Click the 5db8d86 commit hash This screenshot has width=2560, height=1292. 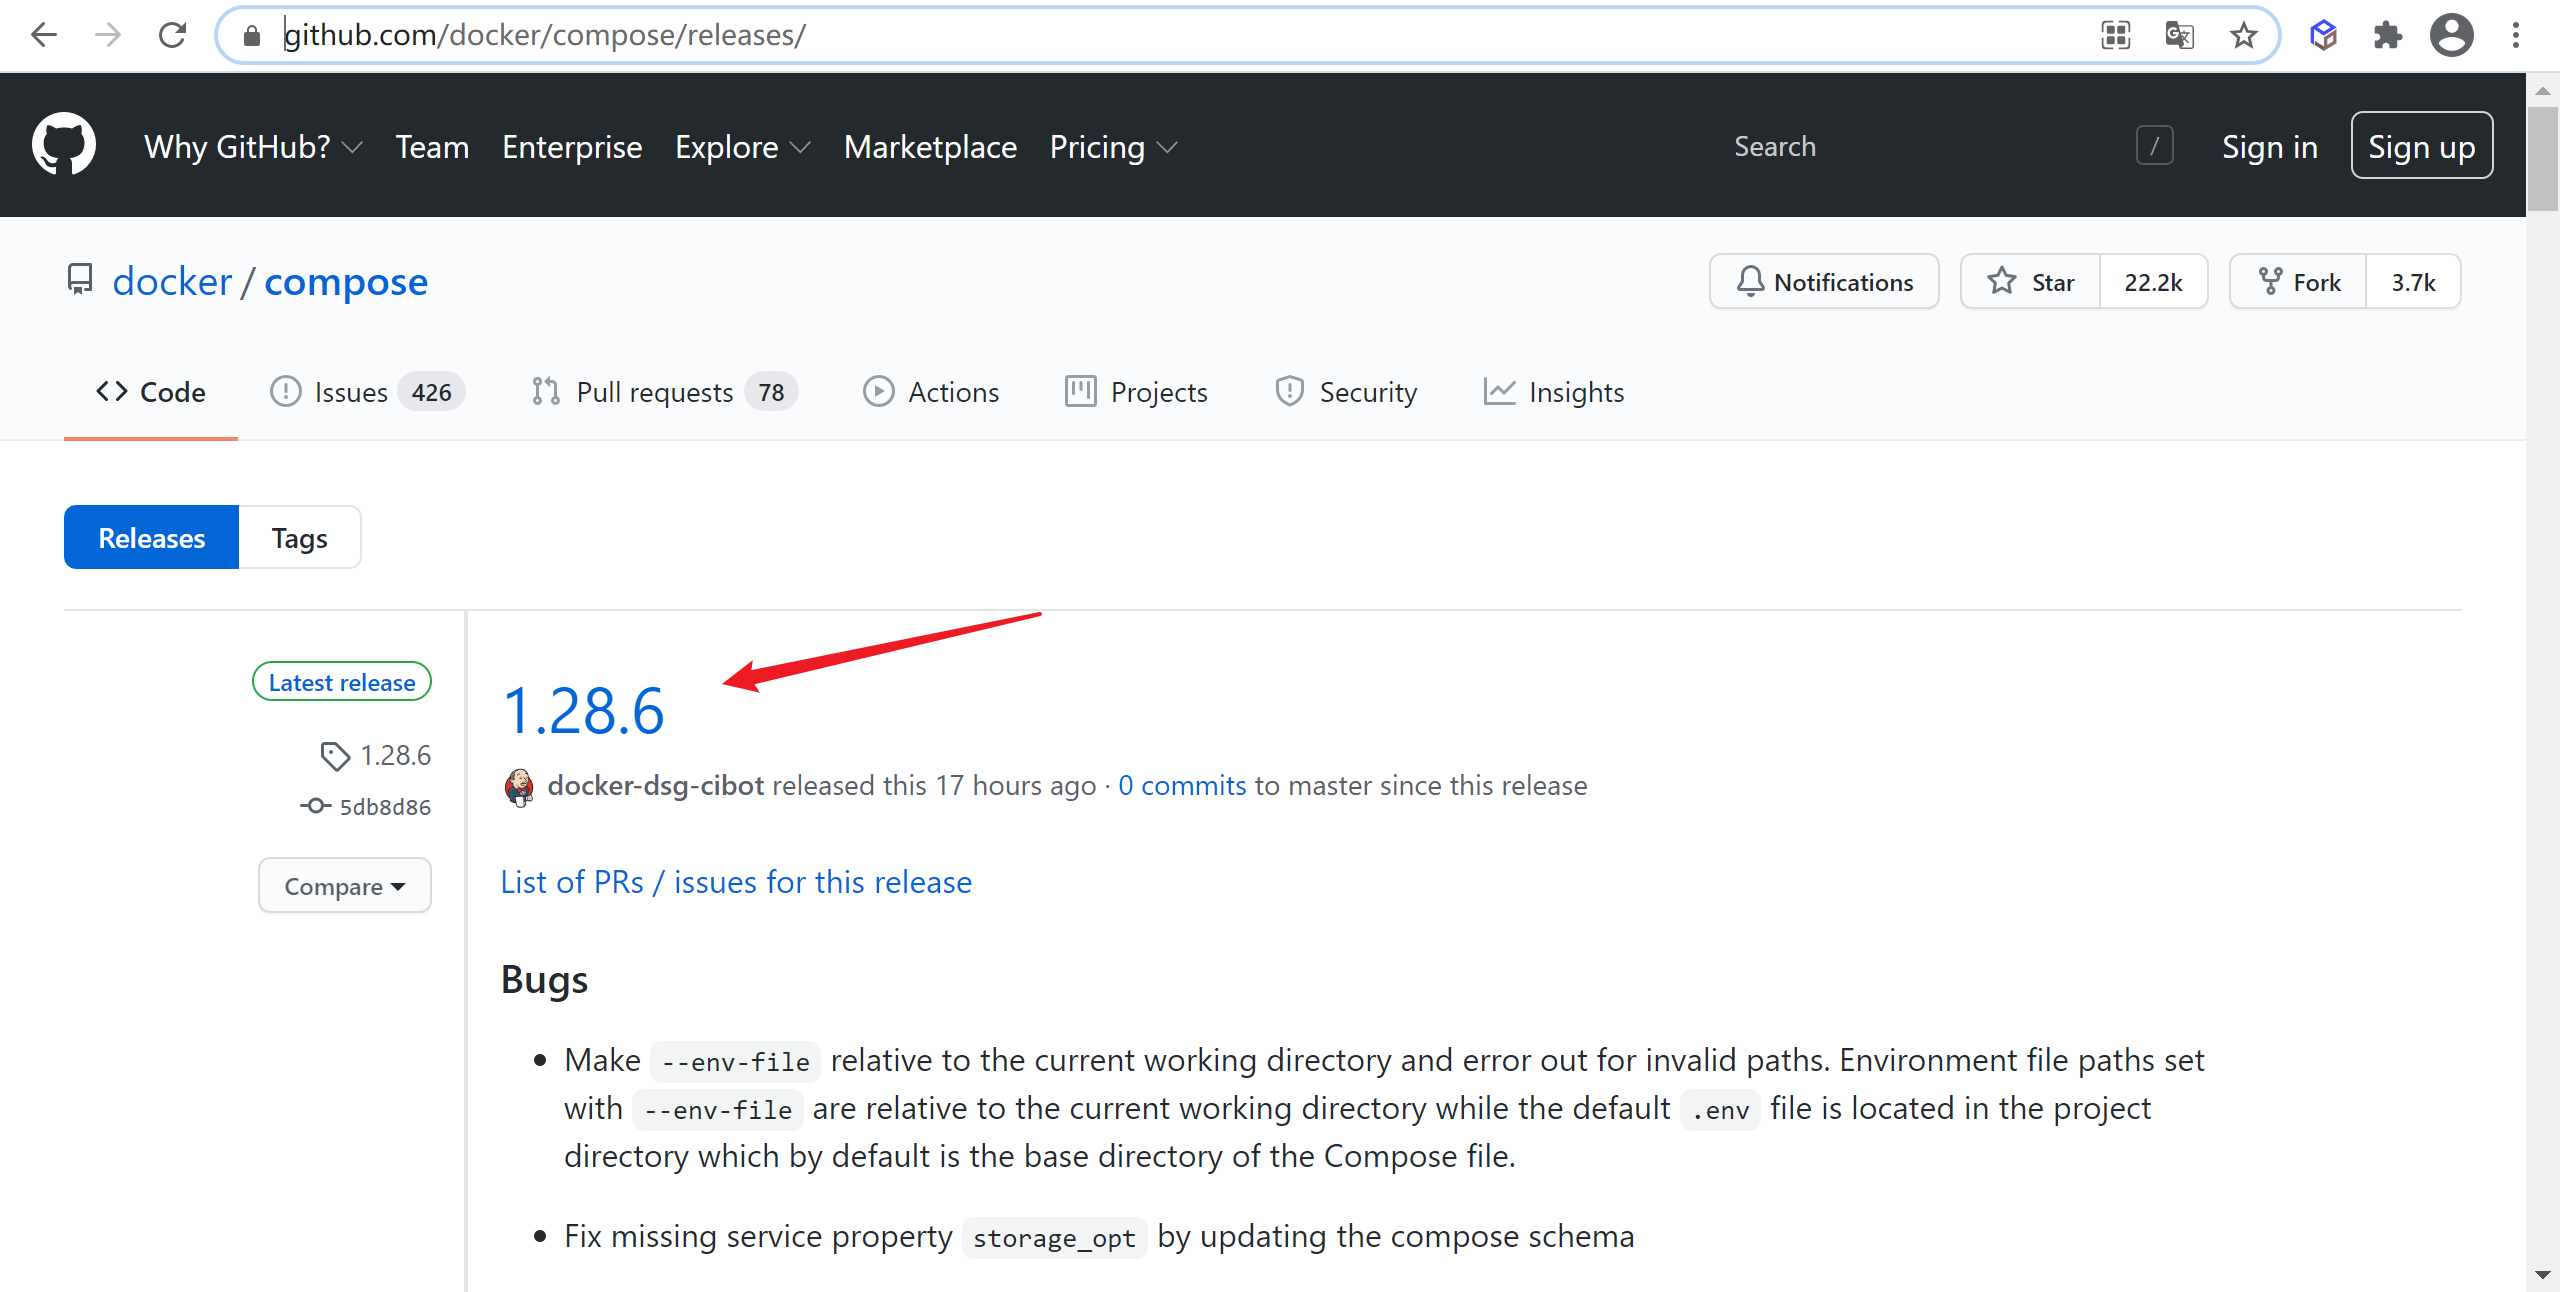click(x=385, y=807)
